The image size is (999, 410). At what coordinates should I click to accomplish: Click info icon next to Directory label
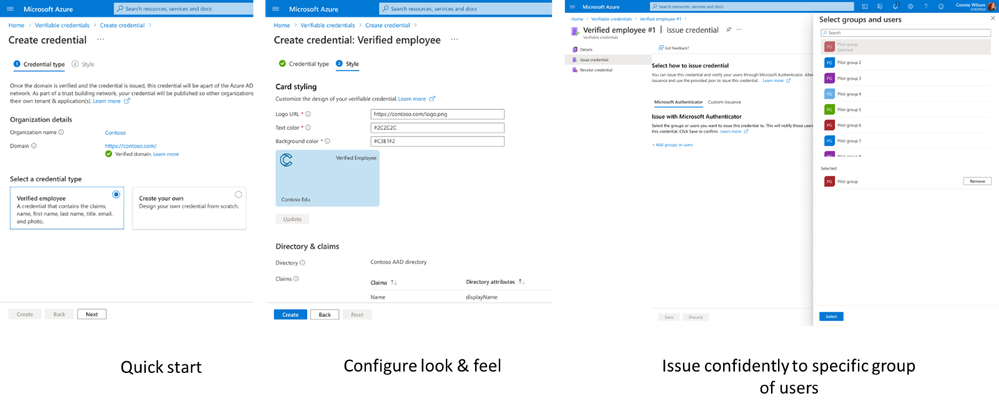coord(302,262)
